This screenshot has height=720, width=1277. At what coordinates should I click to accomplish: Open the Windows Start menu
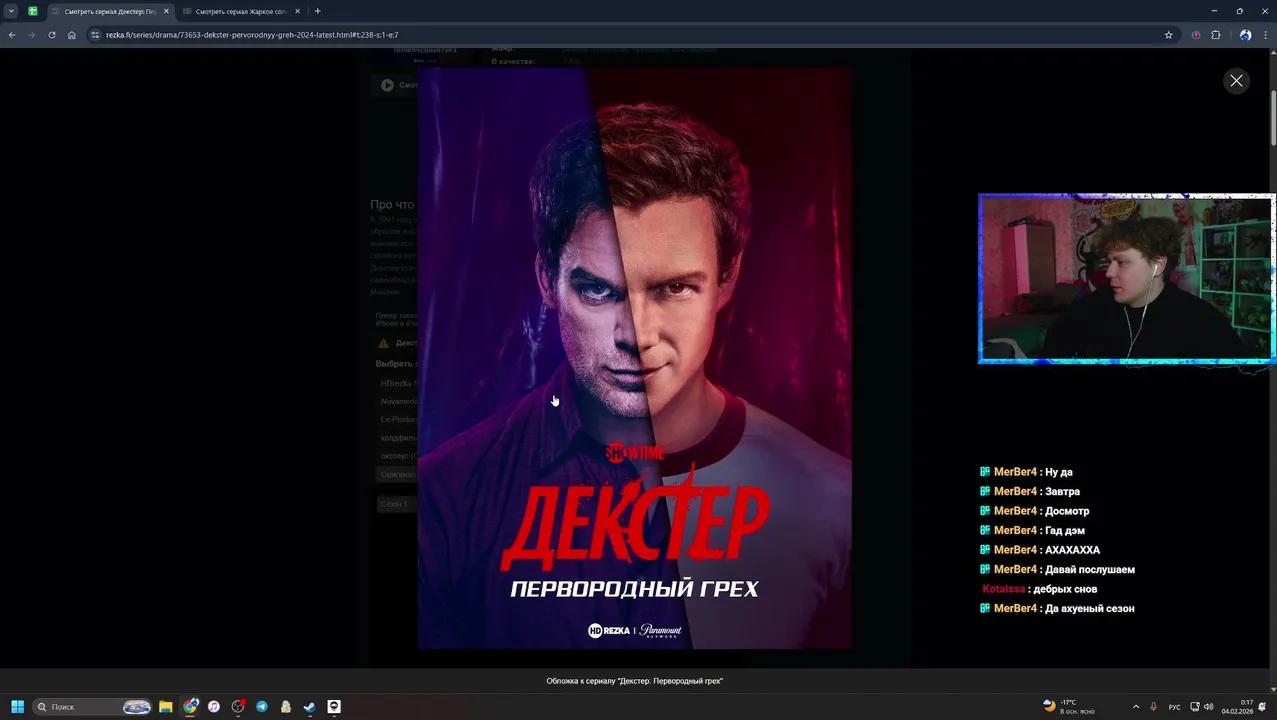point(17,706)
